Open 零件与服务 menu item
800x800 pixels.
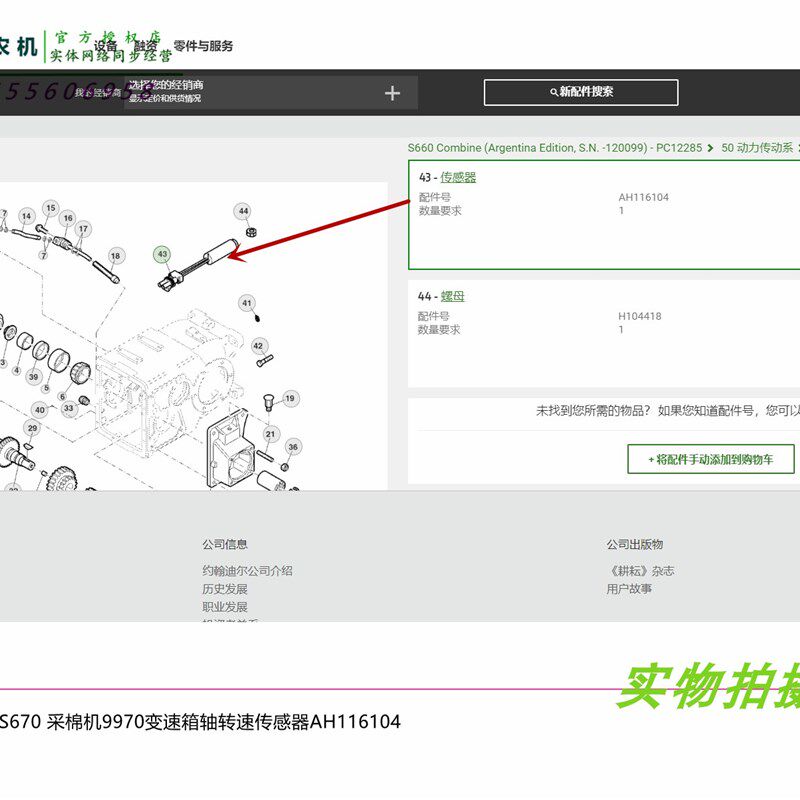[x=203, y=46]
